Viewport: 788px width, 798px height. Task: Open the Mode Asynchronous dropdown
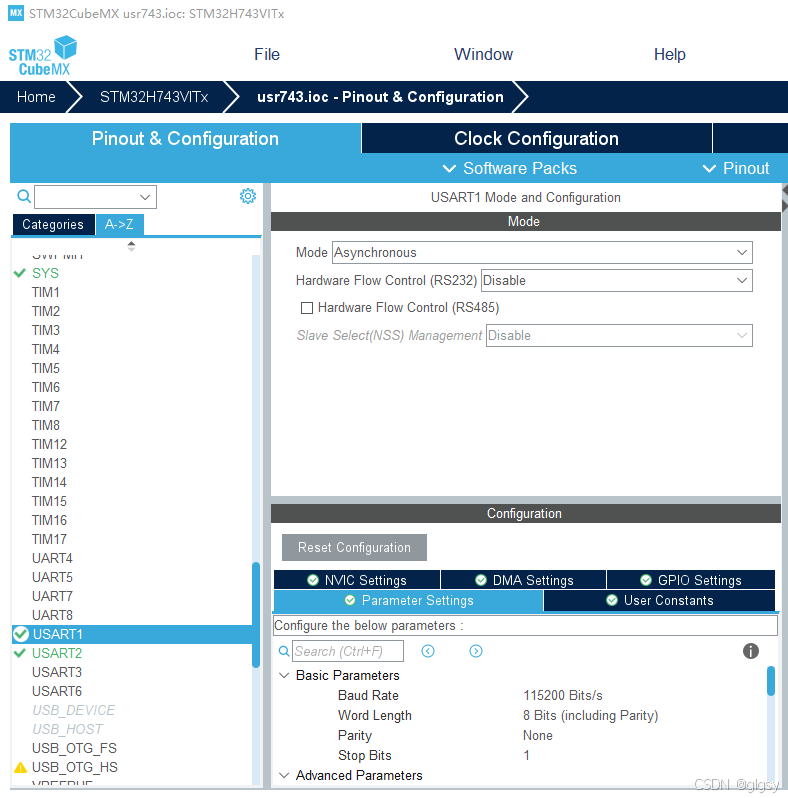pyautogui.click(x=542, y=252)
